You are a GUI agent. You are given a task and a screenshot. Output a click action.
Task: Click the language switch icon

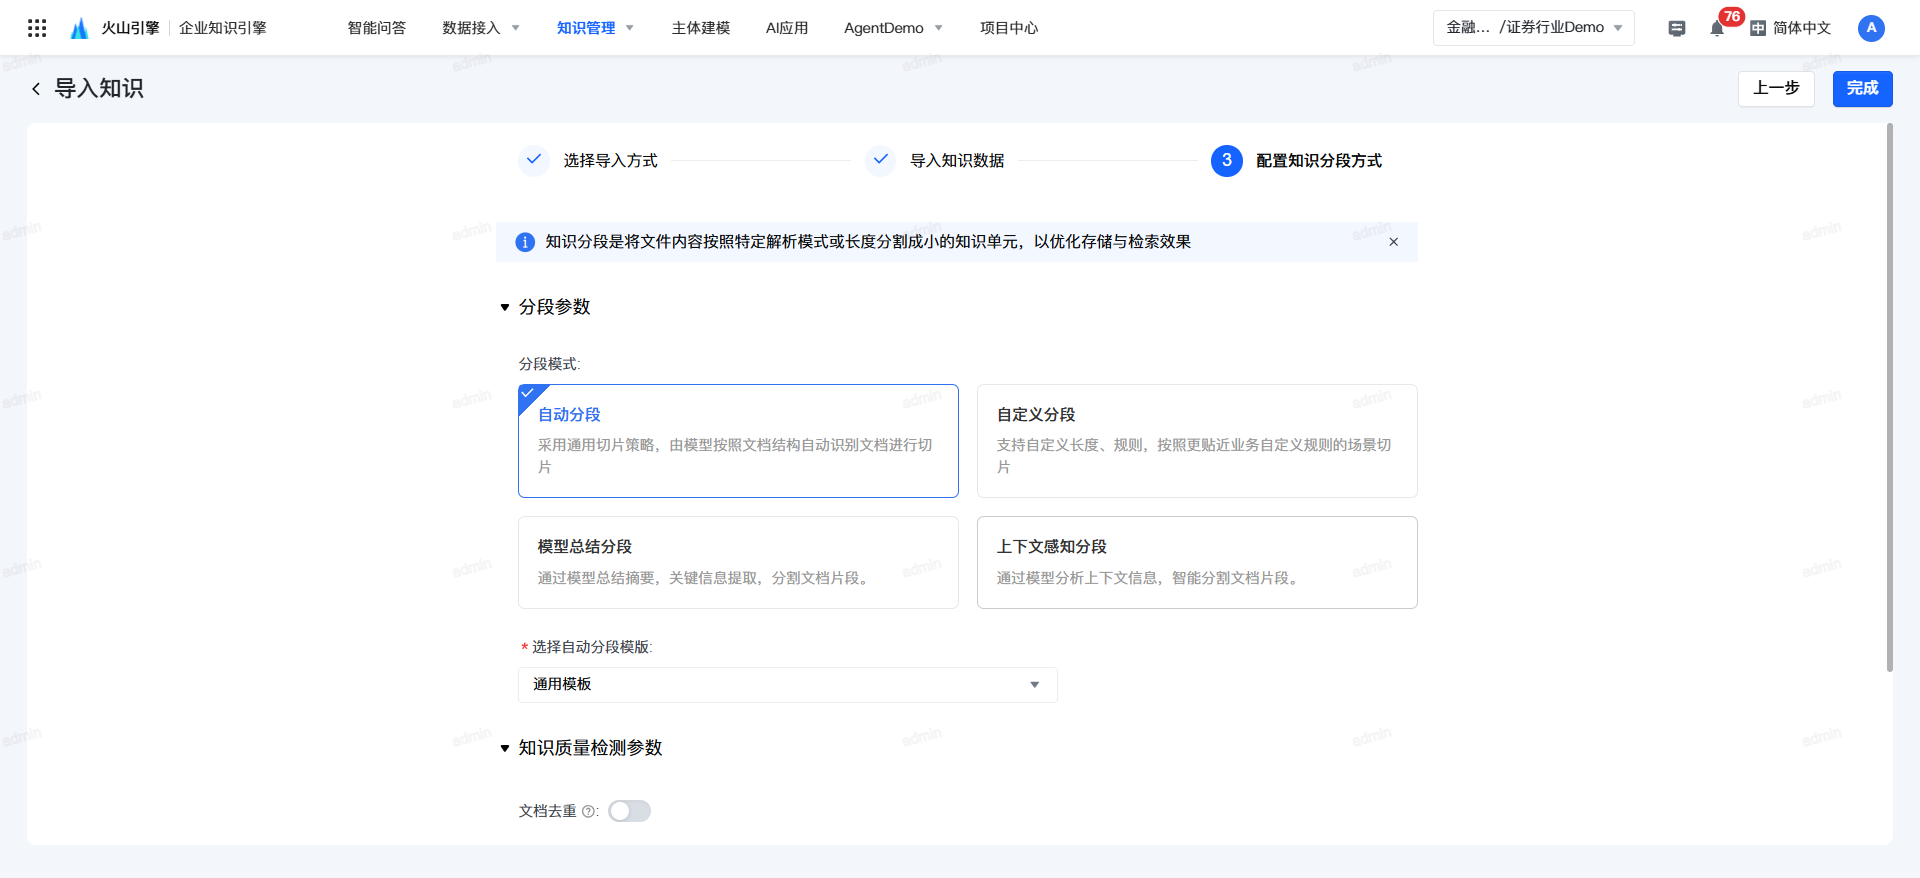point(1758,28)
